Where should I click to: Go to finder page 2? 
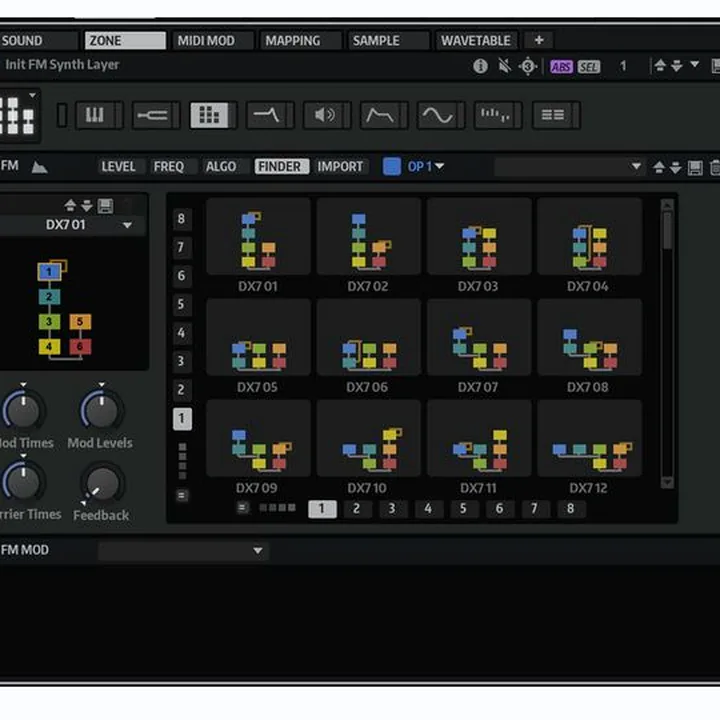pos(356,508)
